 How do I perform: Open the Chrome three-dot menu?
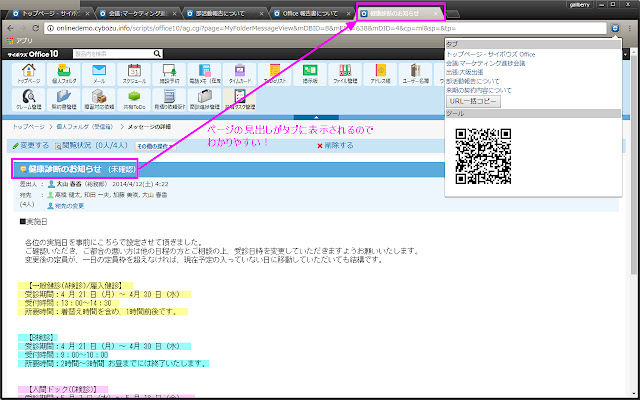[630, 28]
